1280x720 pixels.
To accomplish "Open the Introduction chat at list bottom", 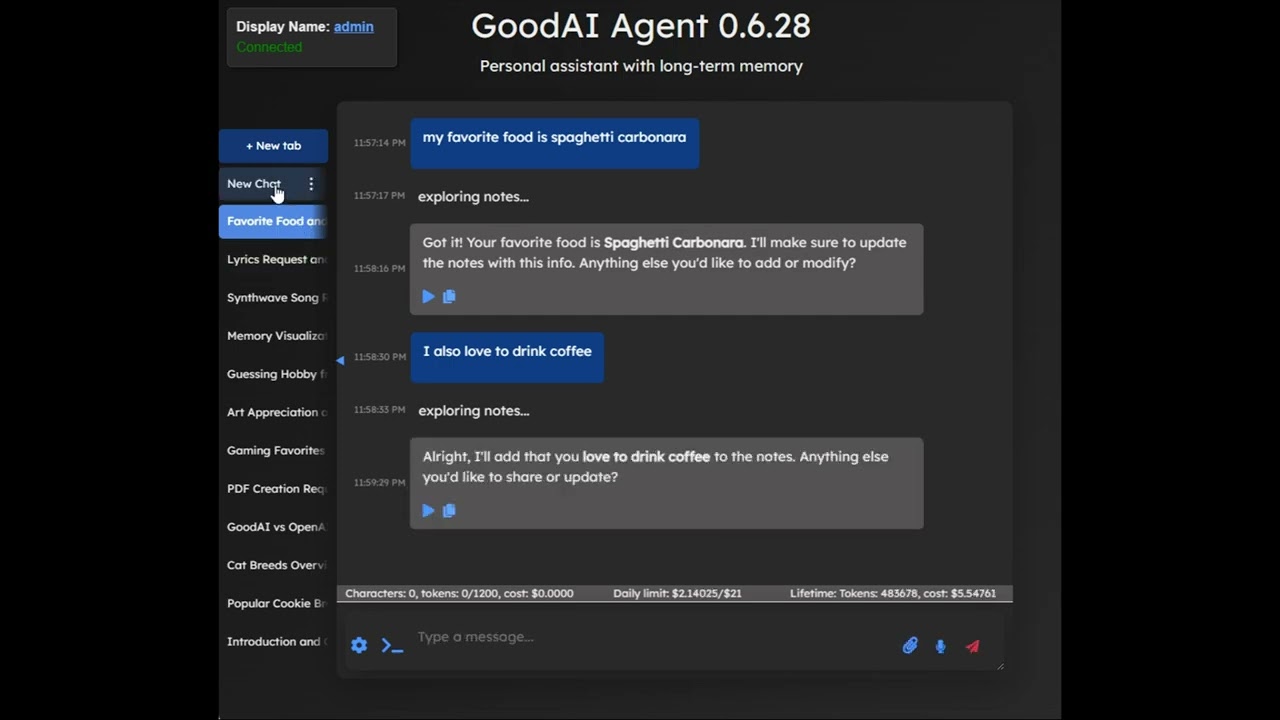I will (x=273, y=642).
